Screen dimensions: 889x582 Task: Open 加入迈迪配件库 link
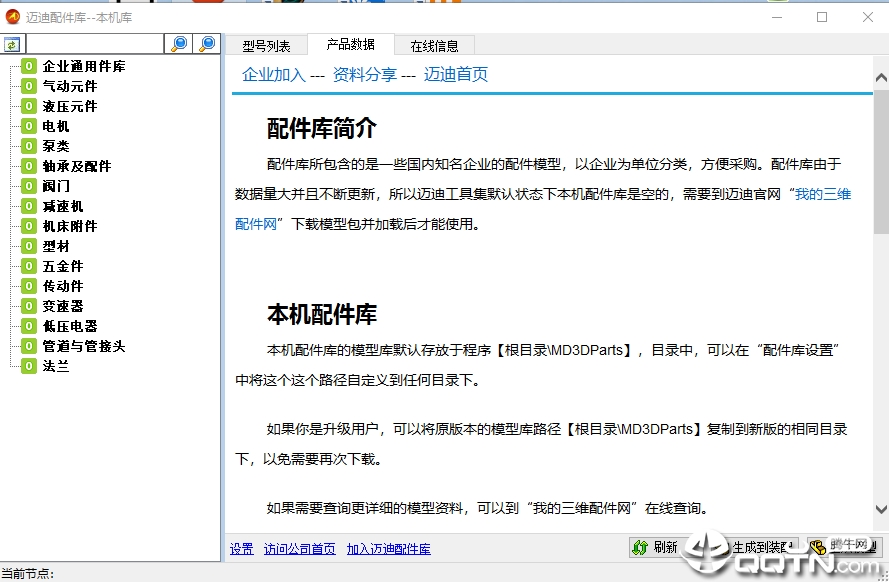click(x=388, y=549)
